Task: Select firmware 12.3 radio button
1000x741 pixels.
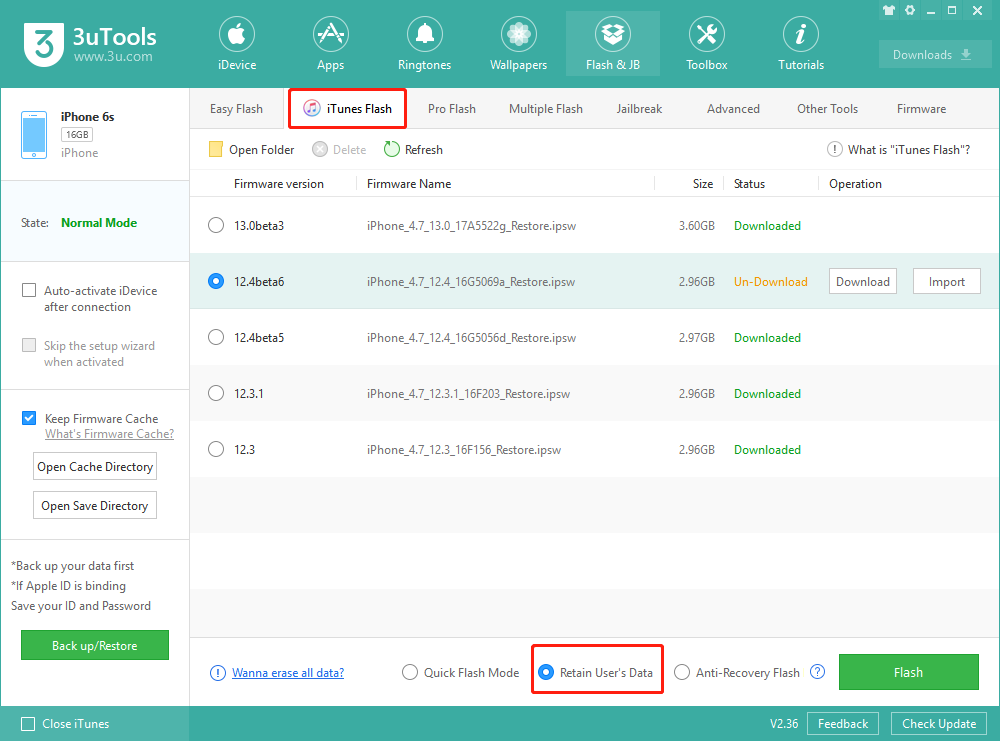Action: click(216, 450)
